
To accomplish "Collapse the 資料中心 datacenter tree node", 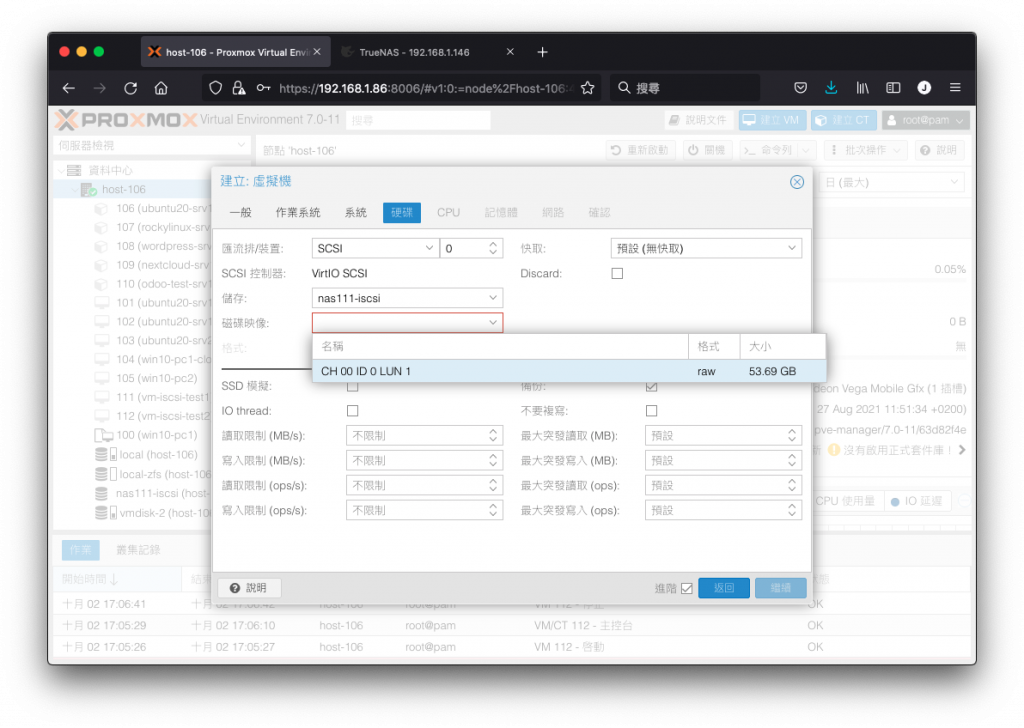I will 61,170.
